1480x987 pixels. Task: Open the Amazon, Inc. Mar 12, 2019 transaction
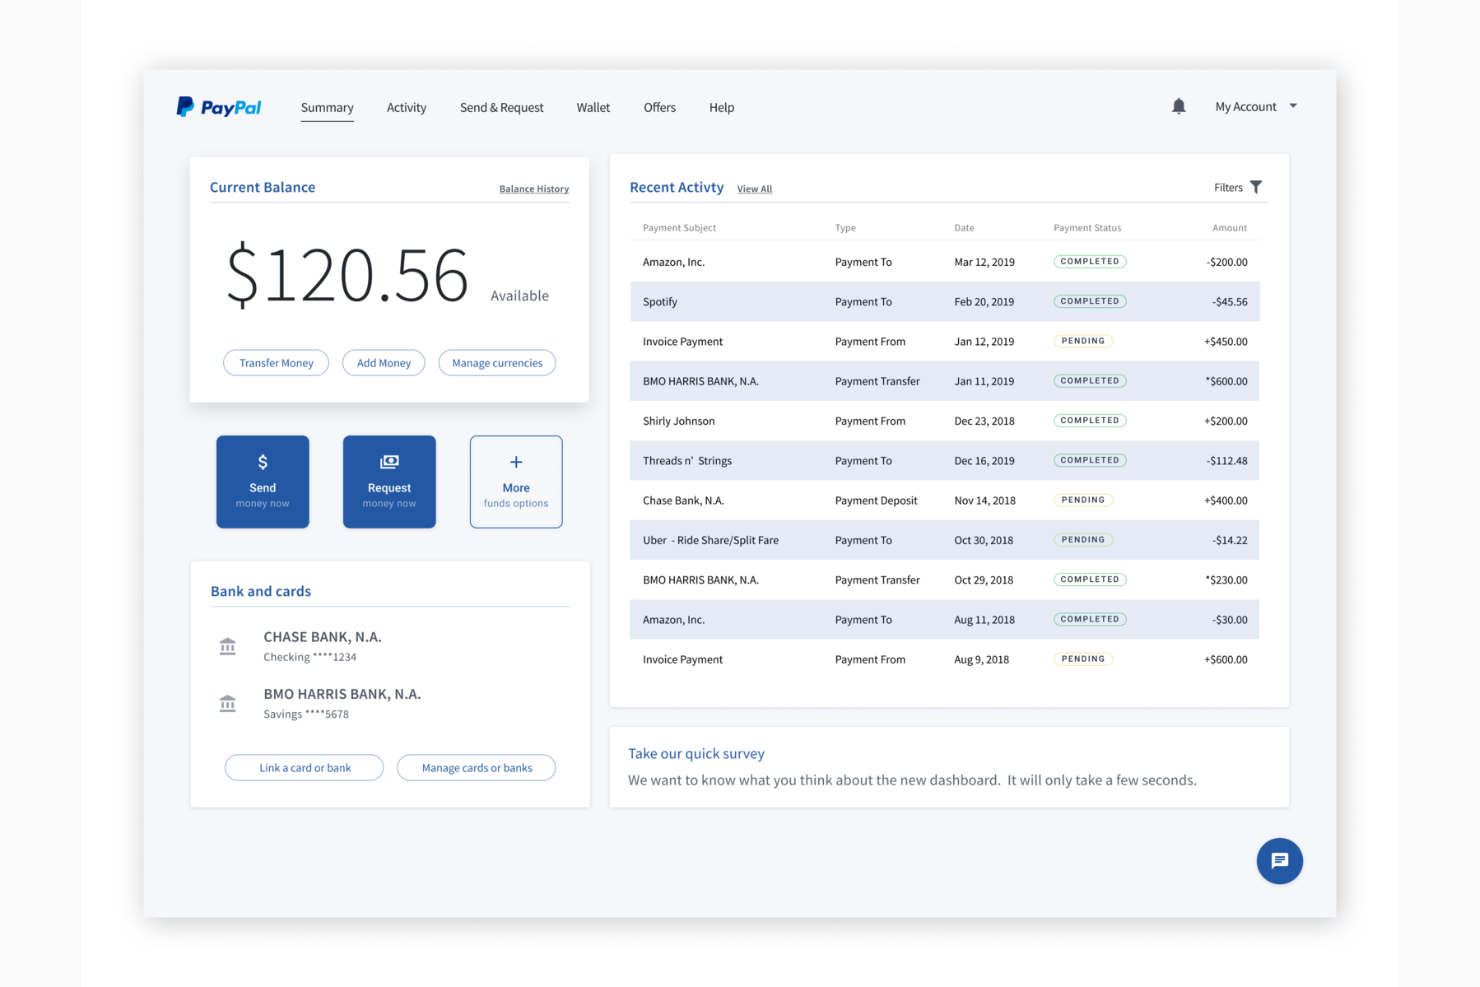[x=945, y=262]
